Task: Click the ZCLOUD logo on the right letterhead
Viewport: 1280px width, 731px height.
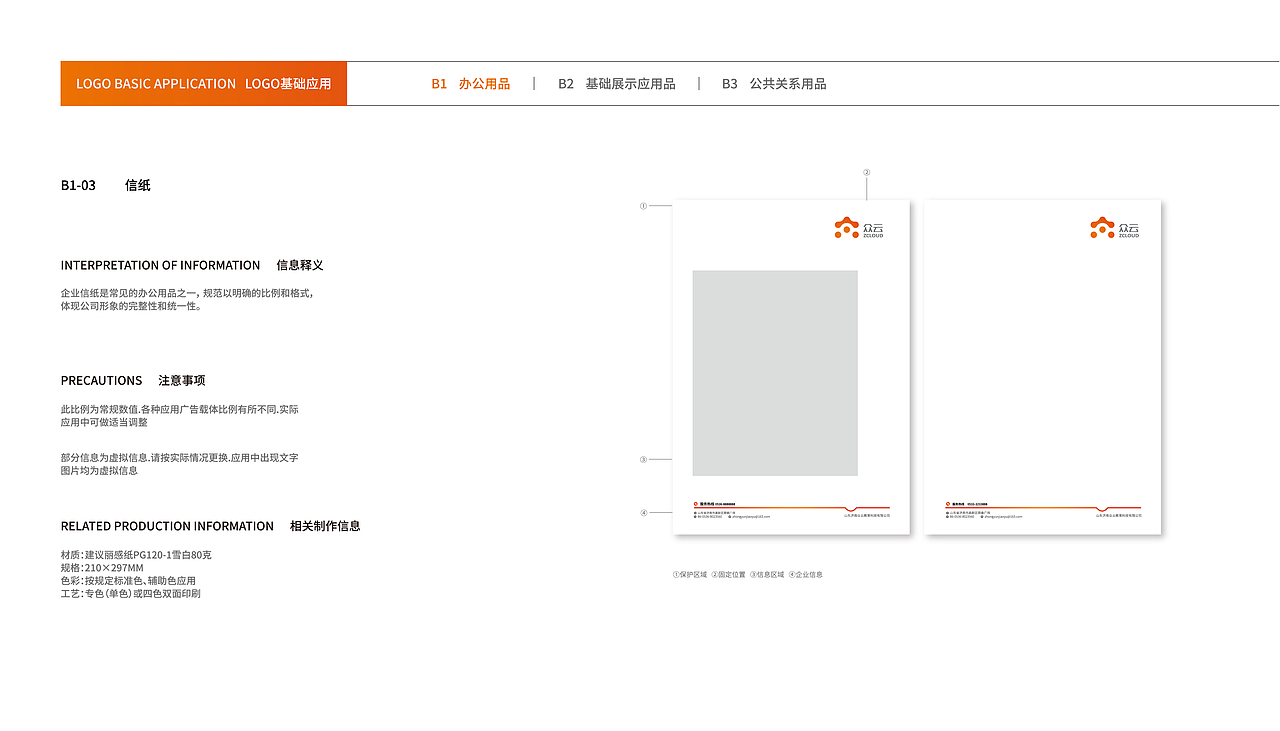Action: [x=1114, y=228]
